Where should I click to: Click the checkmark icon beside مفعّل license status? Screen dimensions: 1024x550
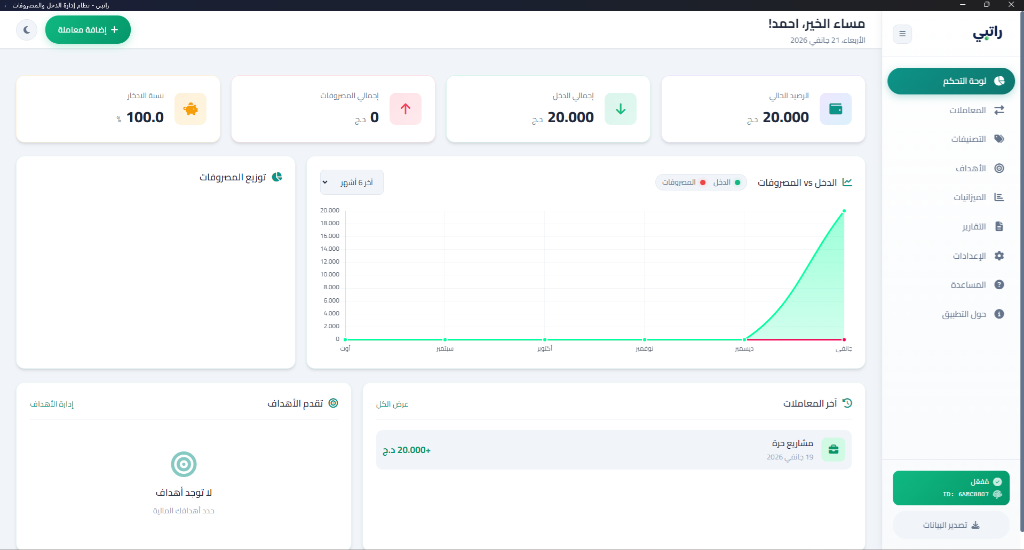(x=997, y=481)
